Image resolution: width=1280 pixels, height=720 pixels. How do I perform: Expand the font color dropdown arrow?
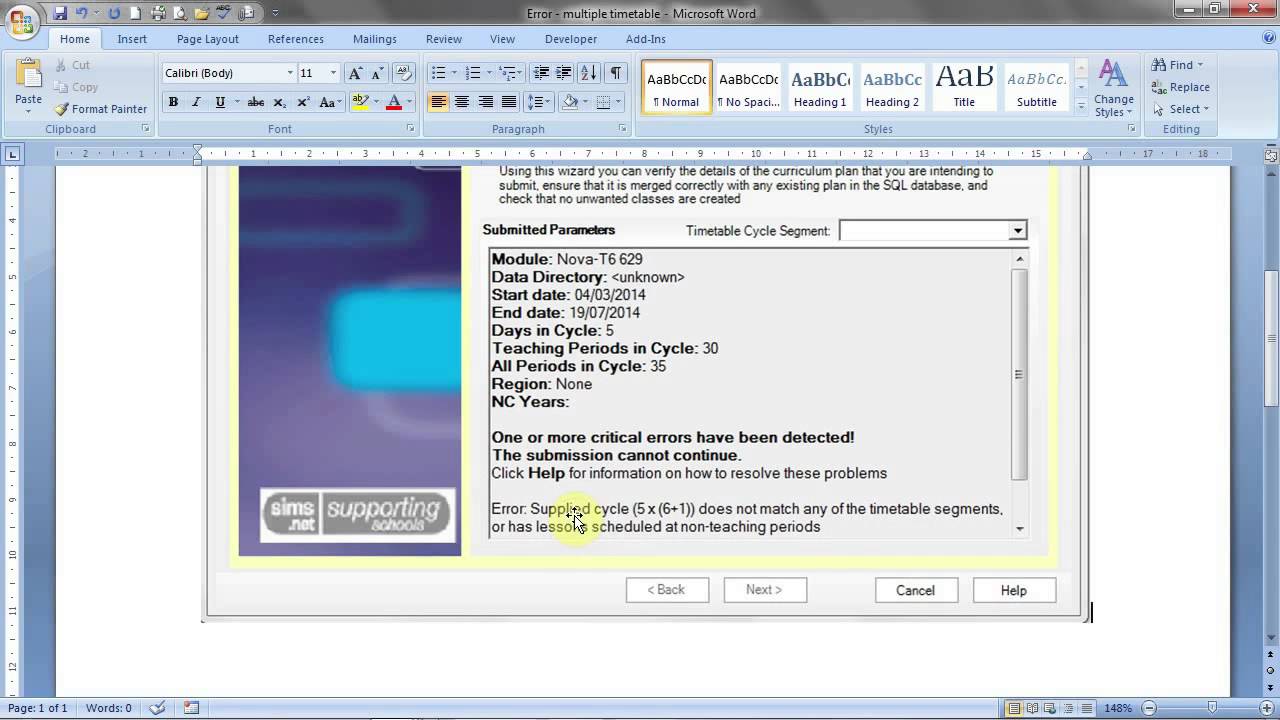pos(409,102)
